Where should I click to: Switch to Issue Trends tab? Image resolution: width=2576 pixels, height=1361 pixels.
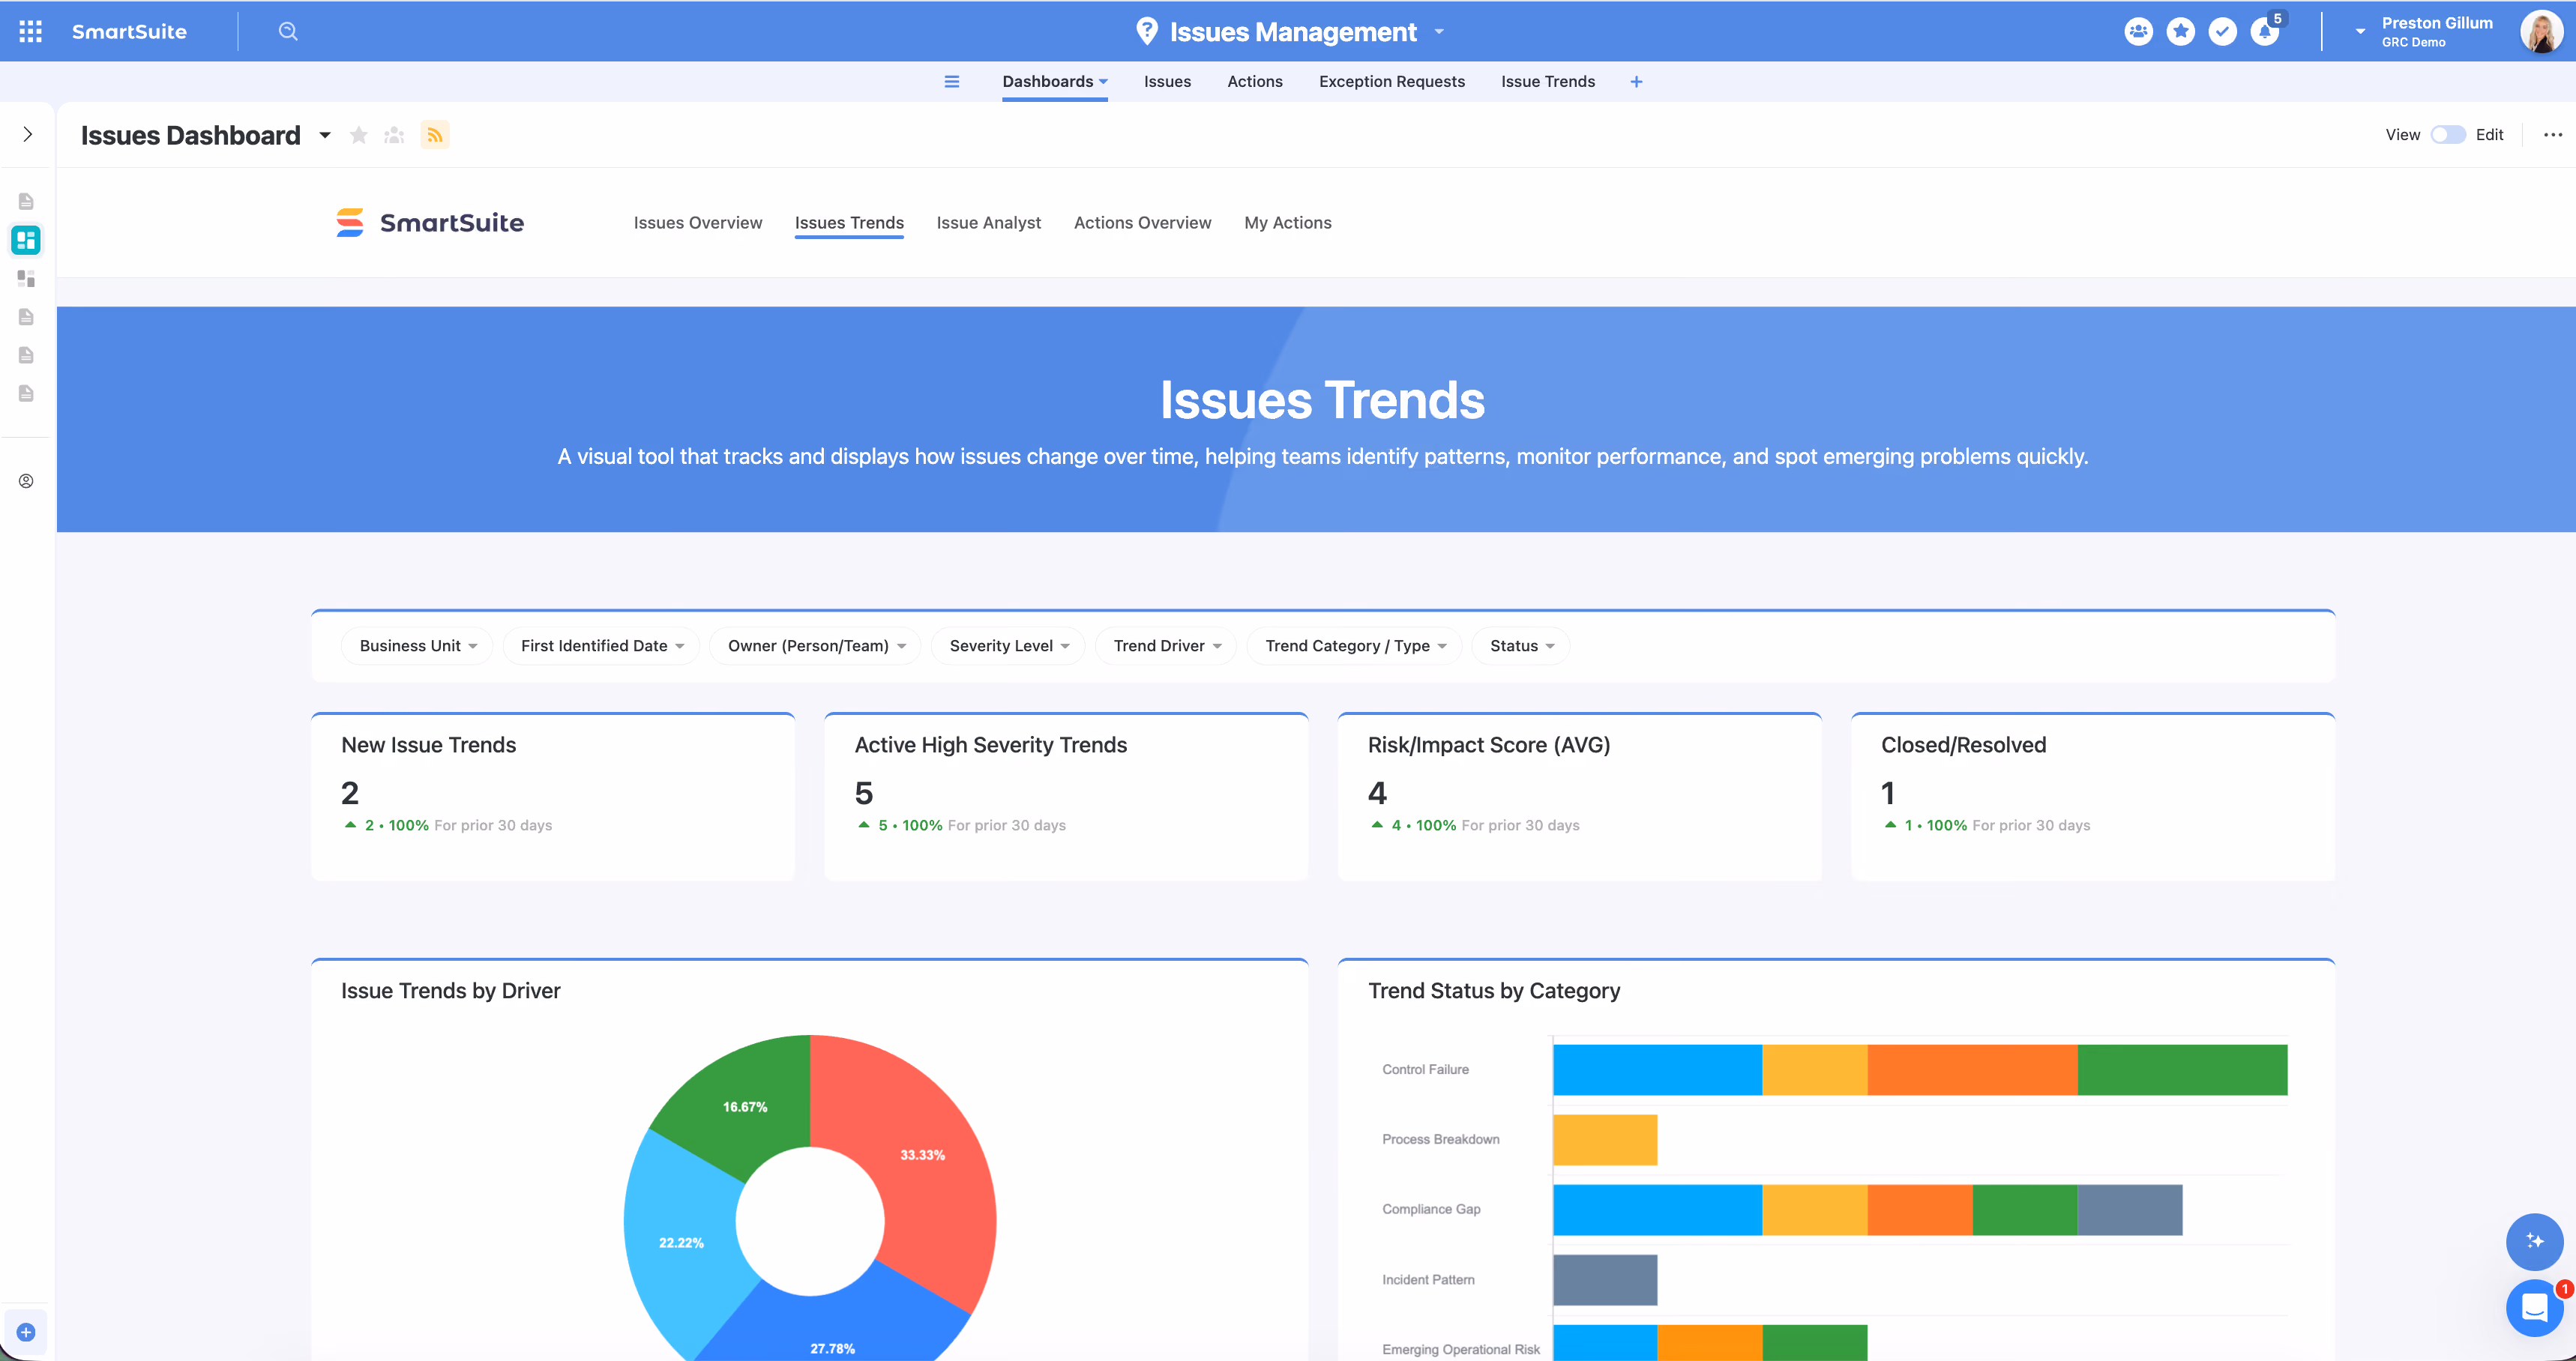click(x=1547, y=81)
